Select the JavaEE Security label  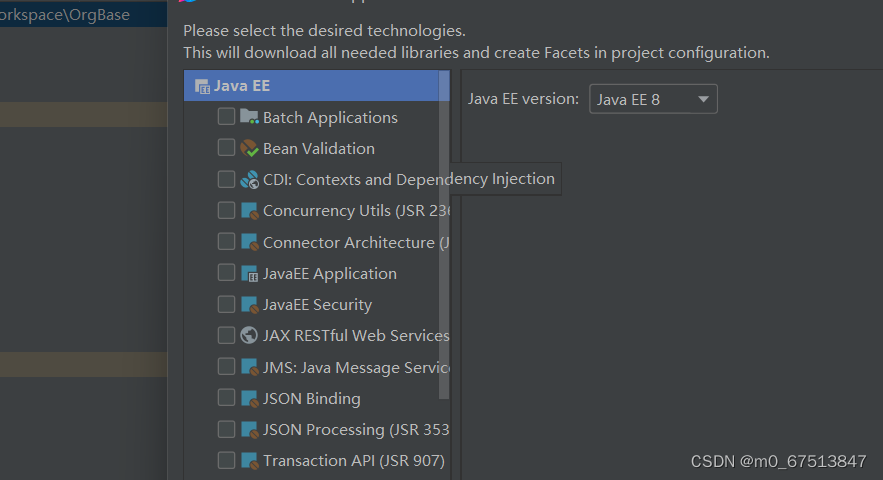(x=317, y=305)
